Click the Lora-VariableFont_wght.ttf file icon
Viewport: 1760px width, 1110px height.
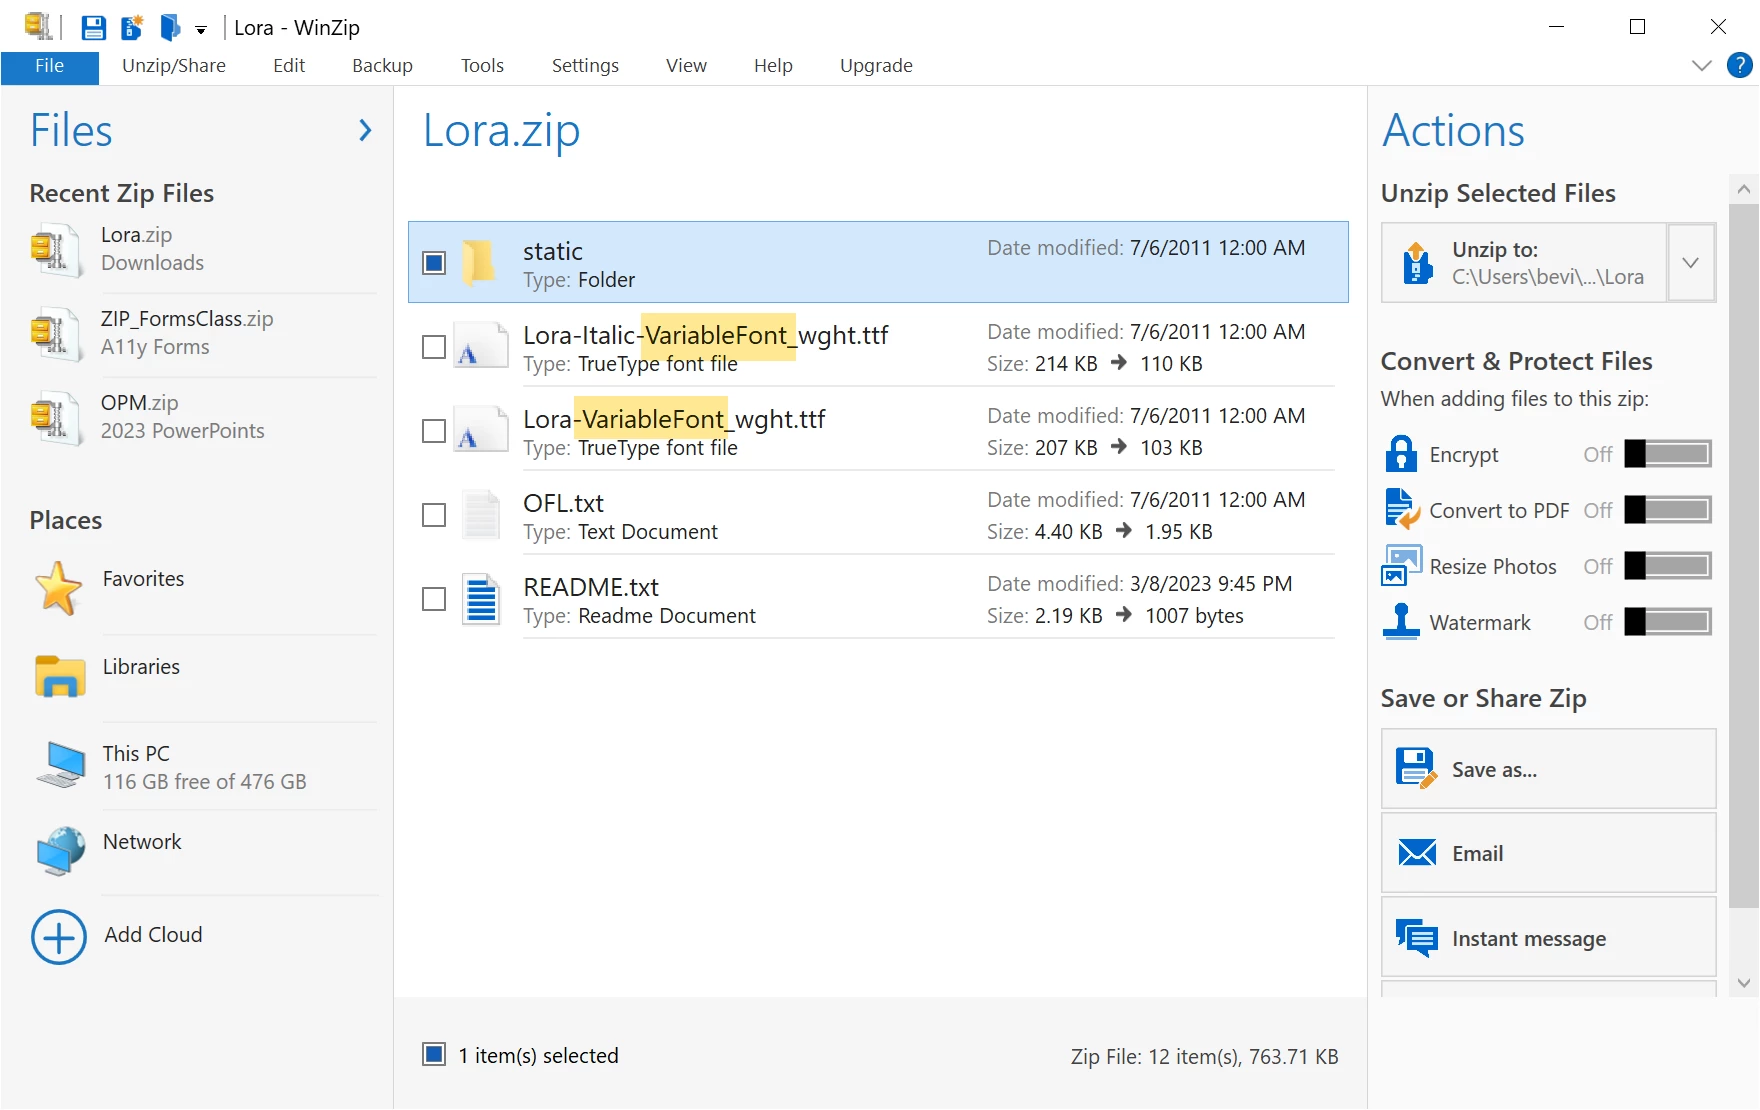(x=481, y=429)
